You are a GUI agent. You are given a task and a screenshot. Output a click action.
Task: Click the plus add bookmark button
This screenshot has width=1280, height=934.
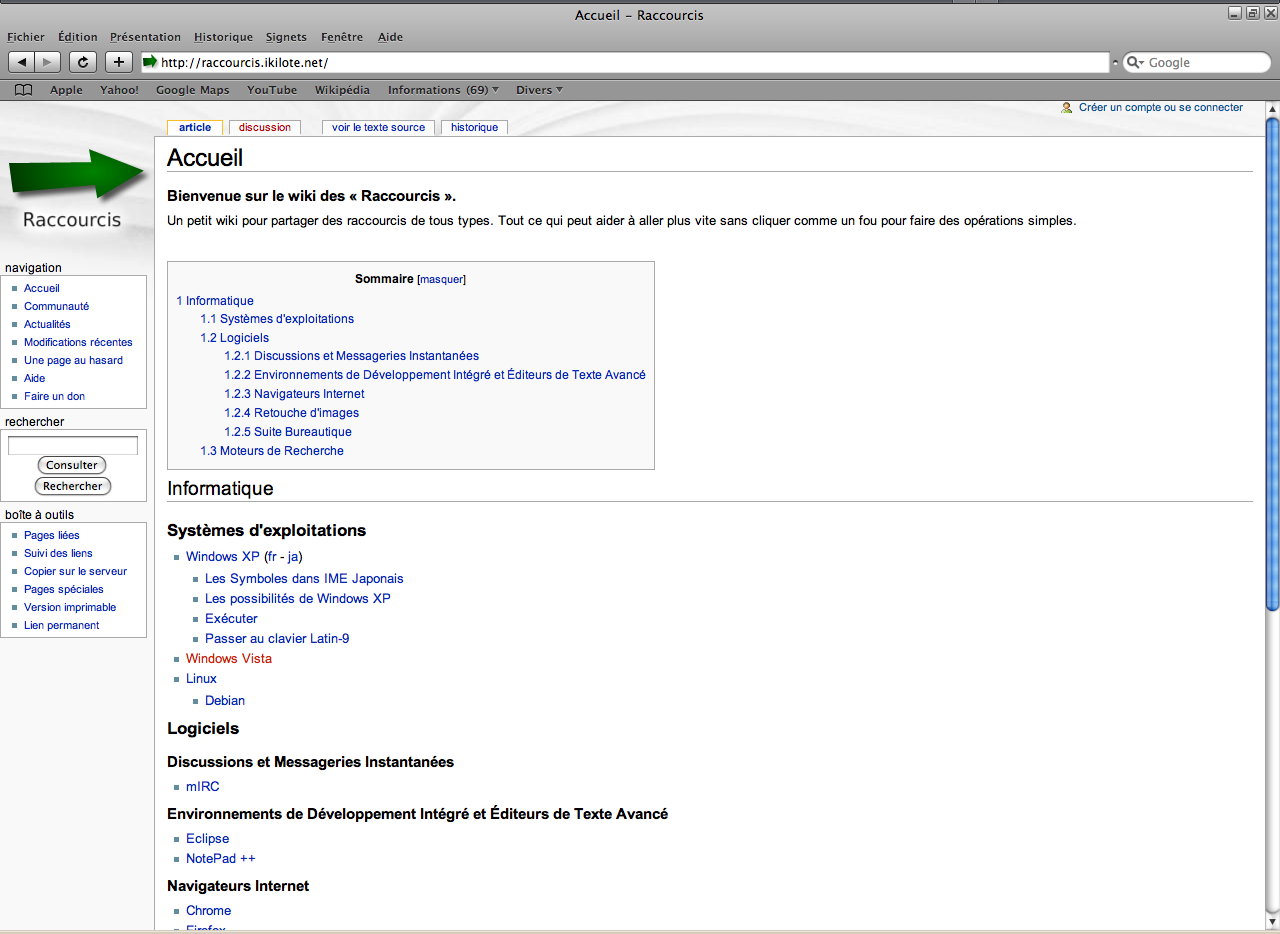coord(118,62)
